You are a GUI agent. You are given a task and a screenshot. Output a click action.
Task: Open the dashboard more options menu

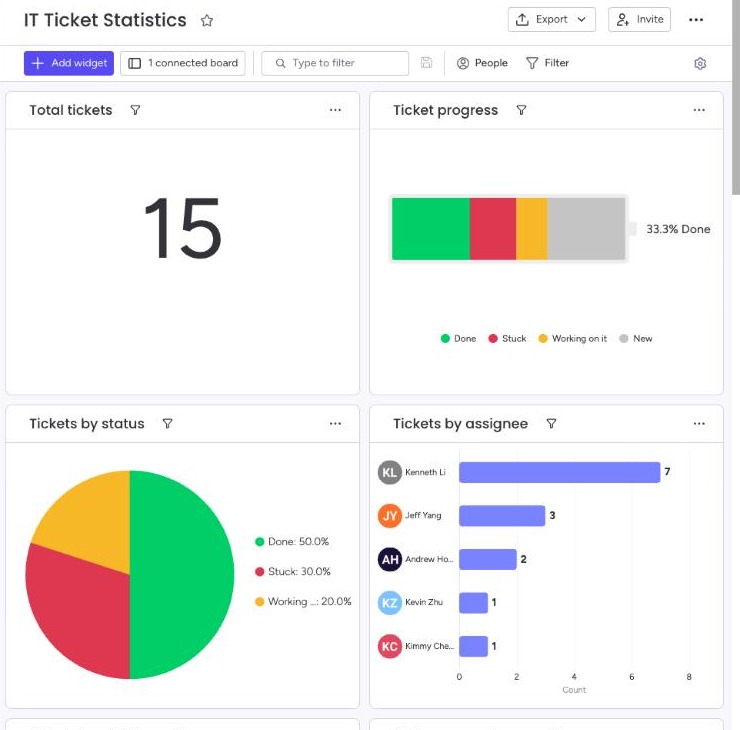[x=696, y=20]
